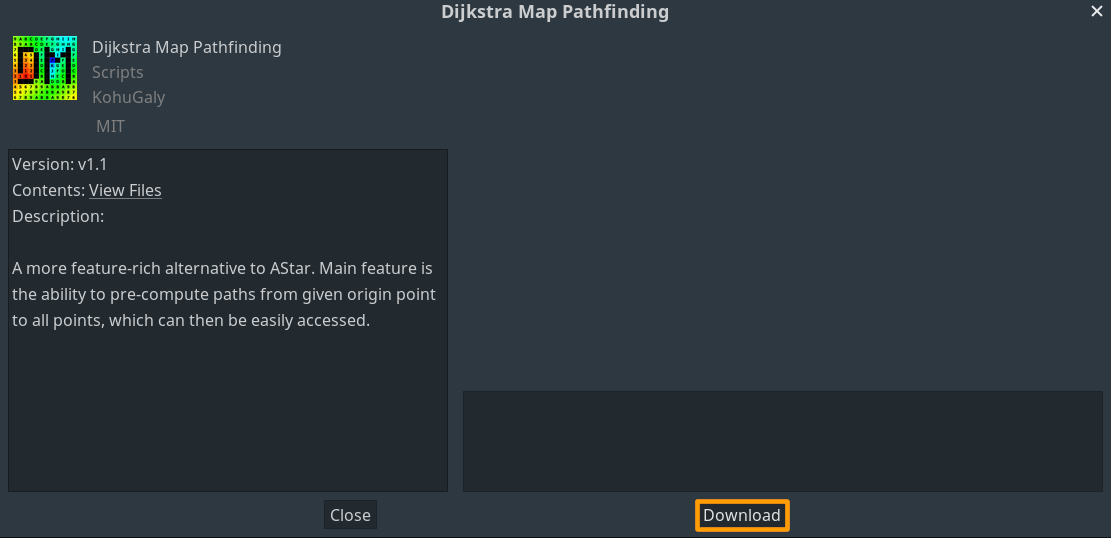Click the Dijkstra Map asset icon
The image size is (1111, 538).
point(45,68)
